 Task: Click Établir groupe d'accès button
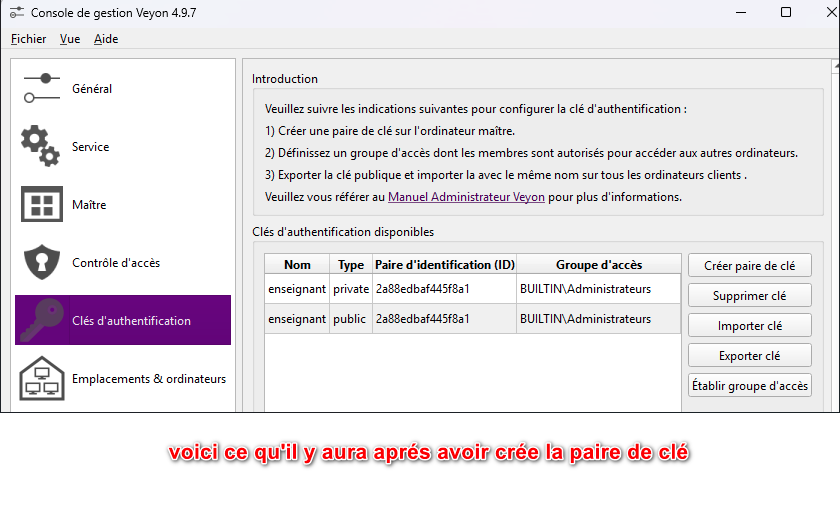point(749,386)
